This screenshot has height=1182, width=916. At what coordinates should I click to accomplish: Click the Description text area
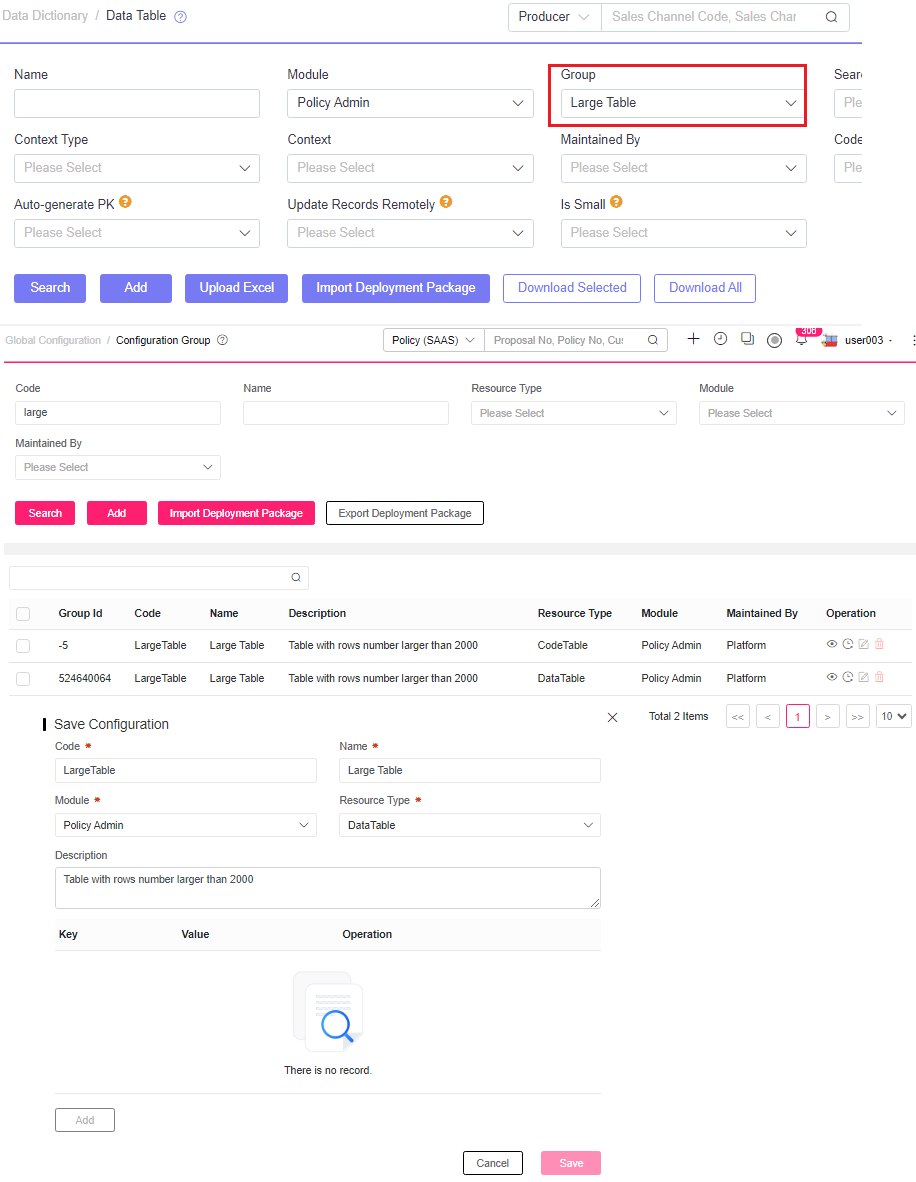click(x=327, y=887)
